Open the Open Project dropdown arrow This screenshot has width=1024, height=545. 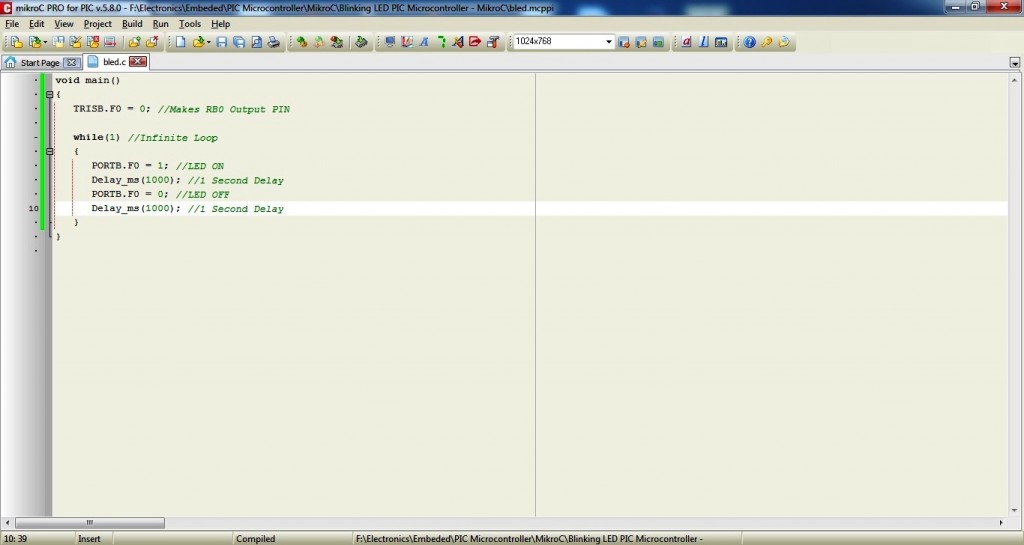45,42
